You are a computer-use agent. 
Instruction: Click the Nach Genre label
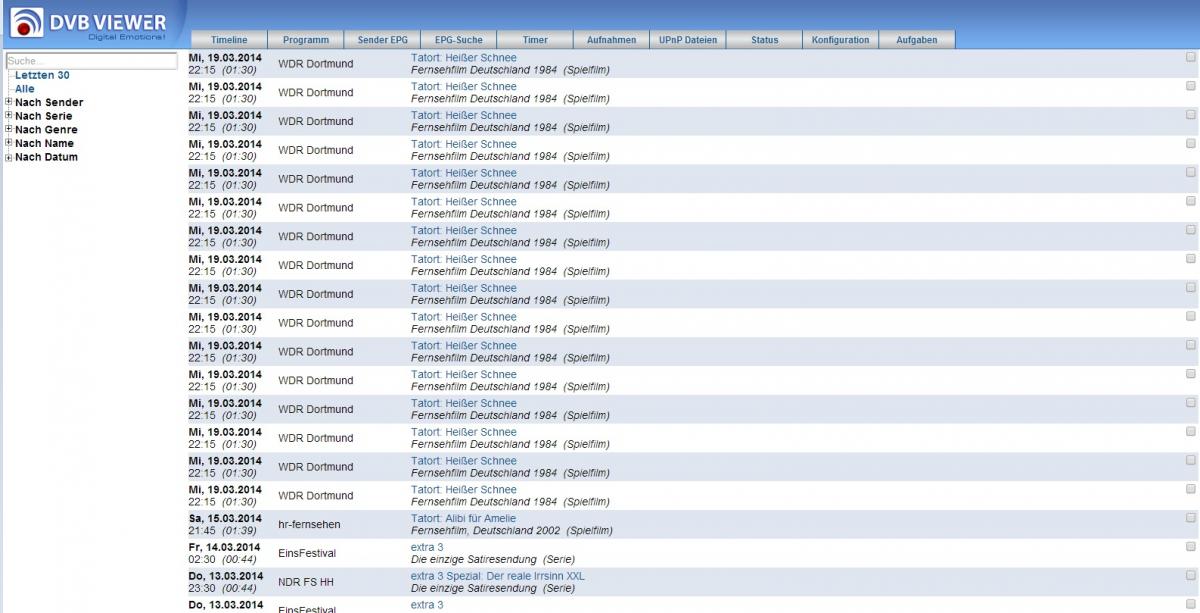pos(46,130)
